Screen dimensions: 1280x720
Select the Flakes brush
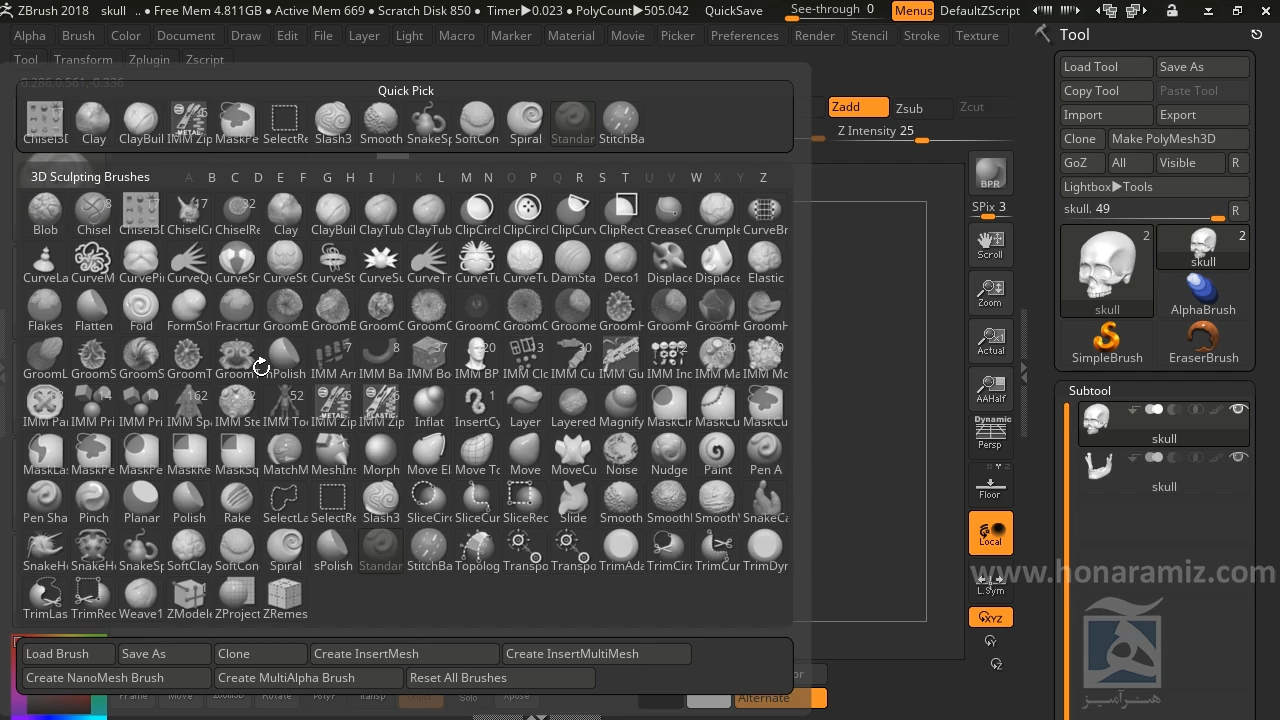pyautogui.click(x=45, y=311)
